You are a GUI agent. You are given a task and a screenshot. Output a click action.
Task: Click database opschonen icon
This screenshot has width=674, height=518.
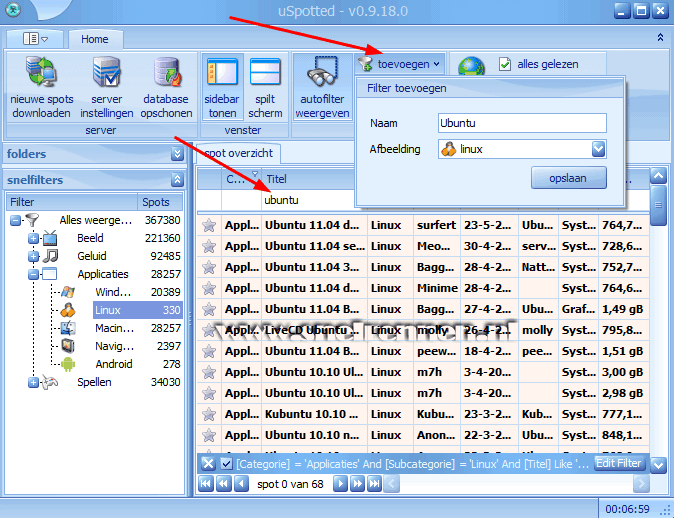[166, 72]
